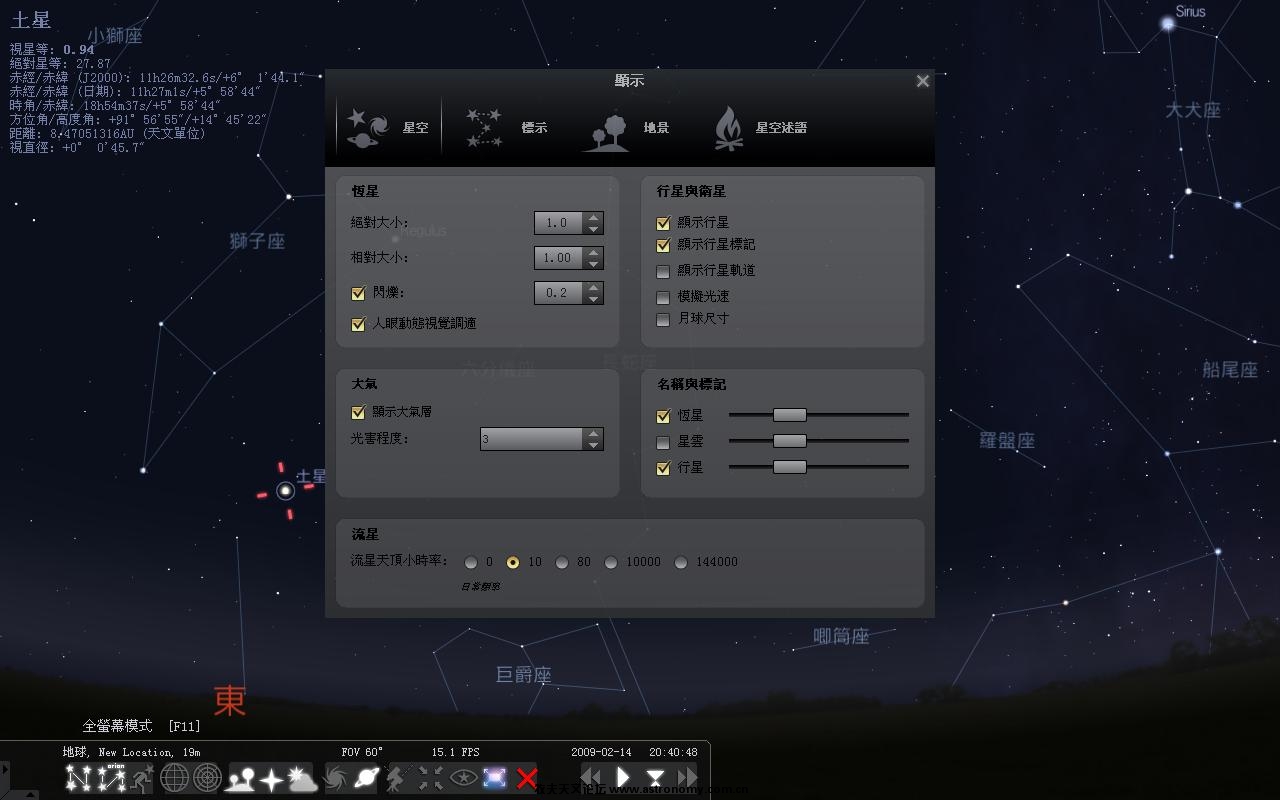The width and height of the screenshot is (1280, 800).
Task: Enable 顯示行星軌道 checkbox
Action: click(662, 271)
